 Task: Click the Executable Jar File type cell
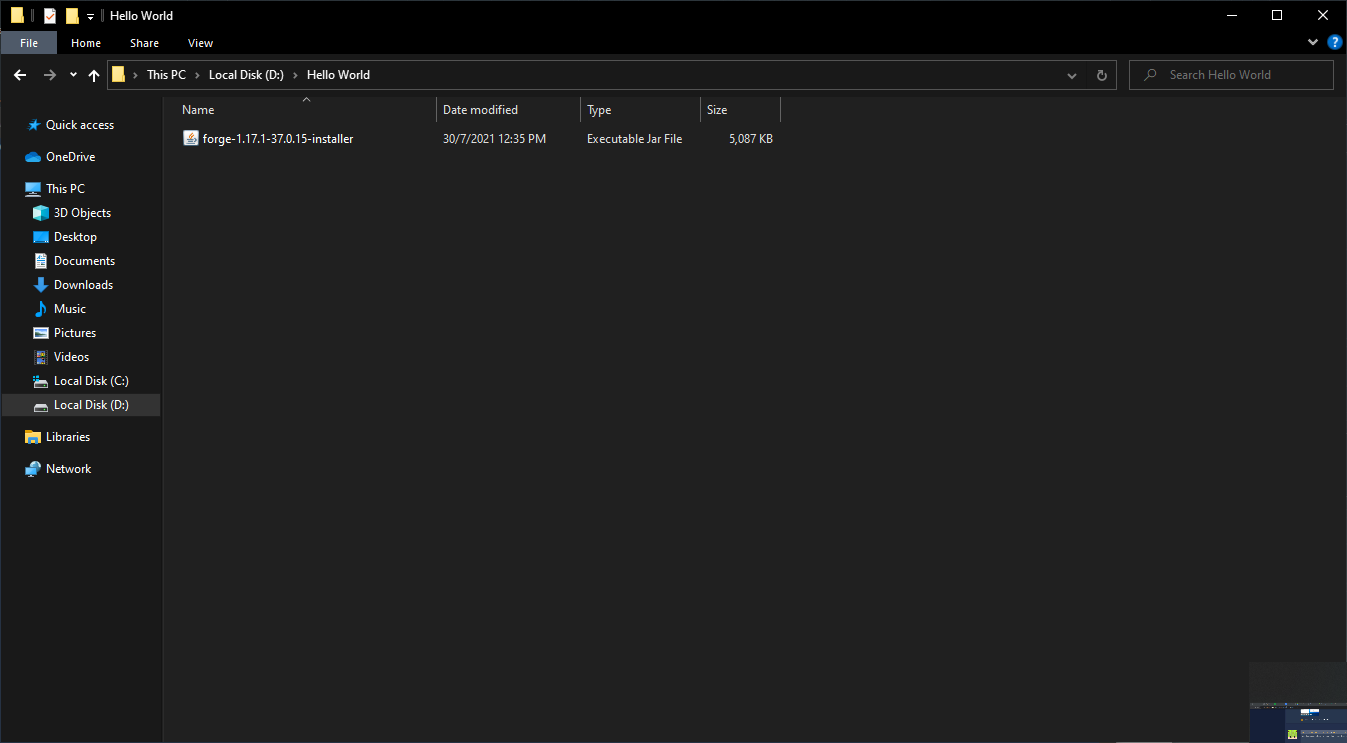(x=634, y=139)
